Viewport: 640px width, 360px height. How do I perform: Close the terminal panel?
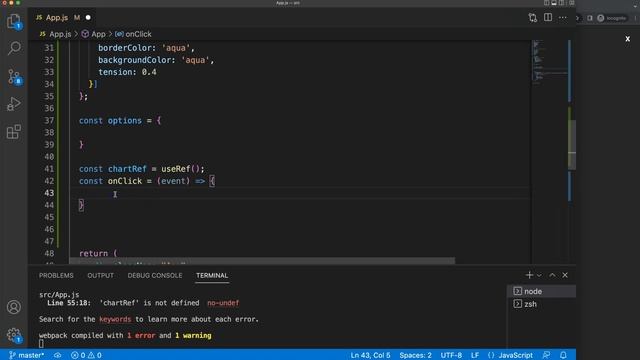point(565,275)
